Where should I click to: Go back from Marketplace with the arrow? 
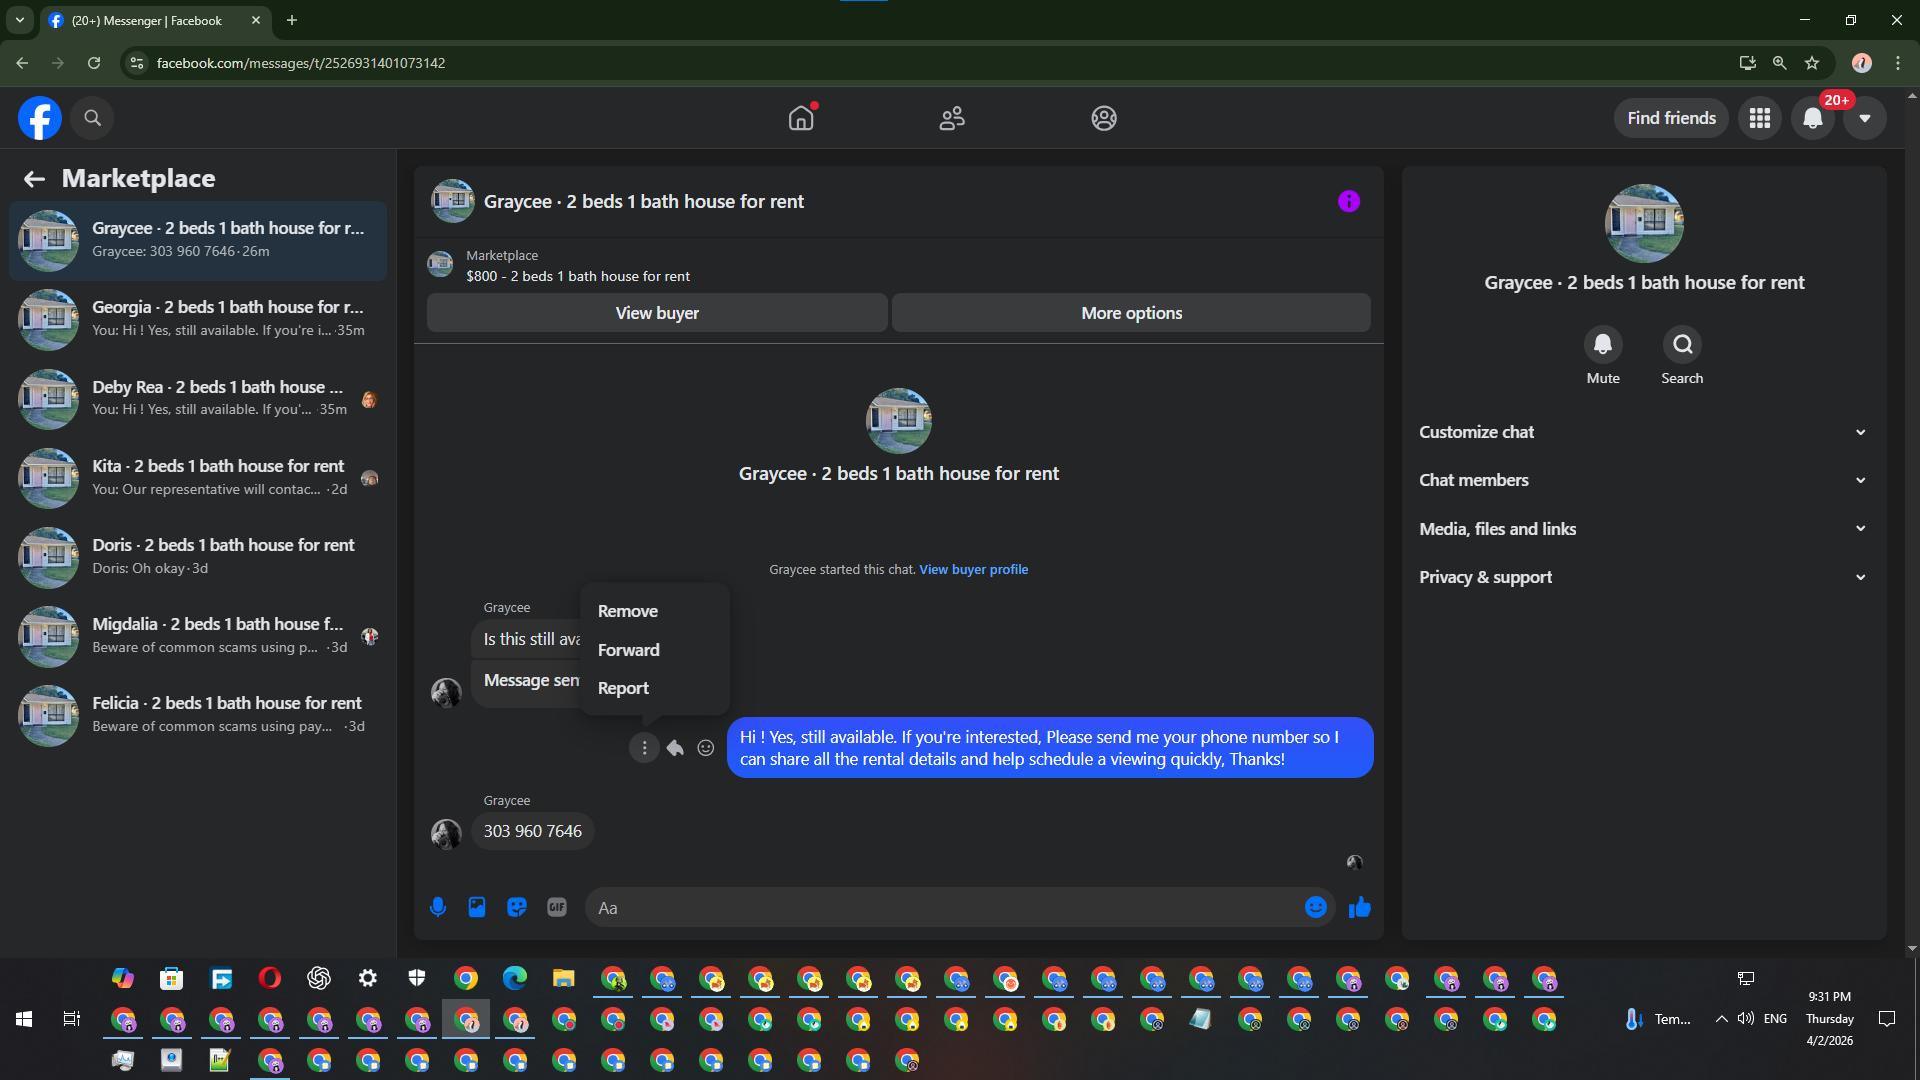pyautogui.click(x=34, y=178)
